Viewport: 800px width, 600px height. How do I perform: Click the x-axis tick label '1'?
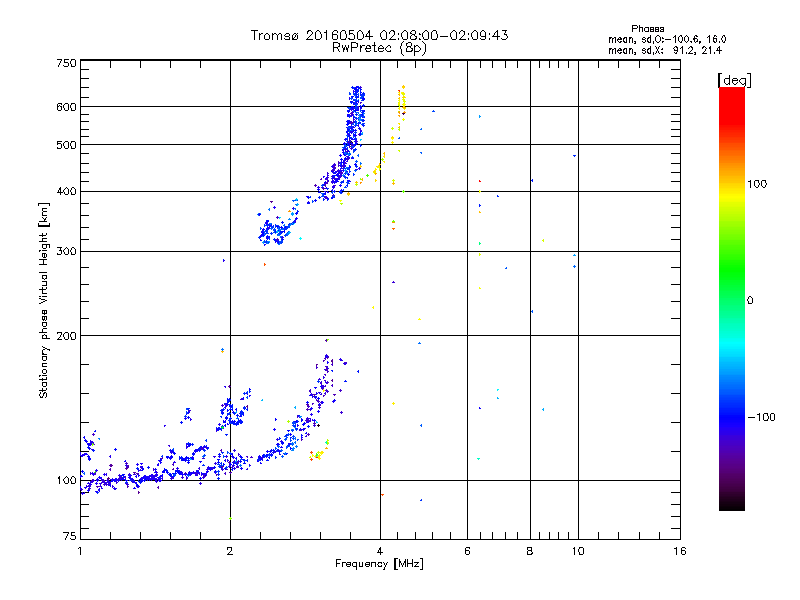pos(80,551)
